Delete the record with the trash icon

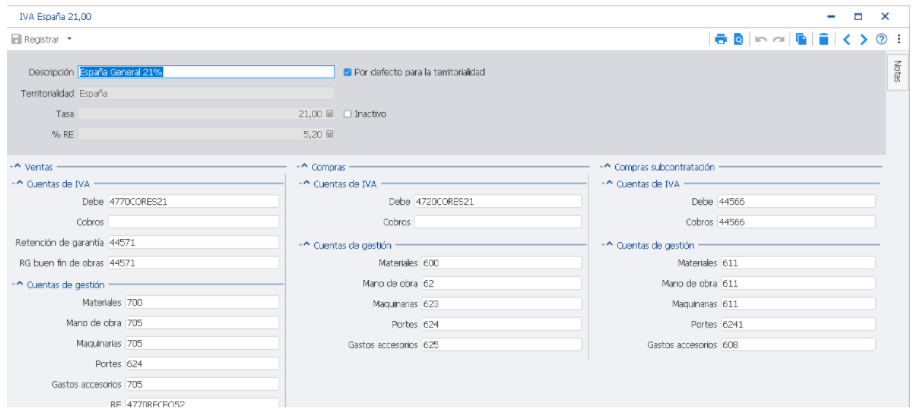pyautogui.click(x=823, y=39)
